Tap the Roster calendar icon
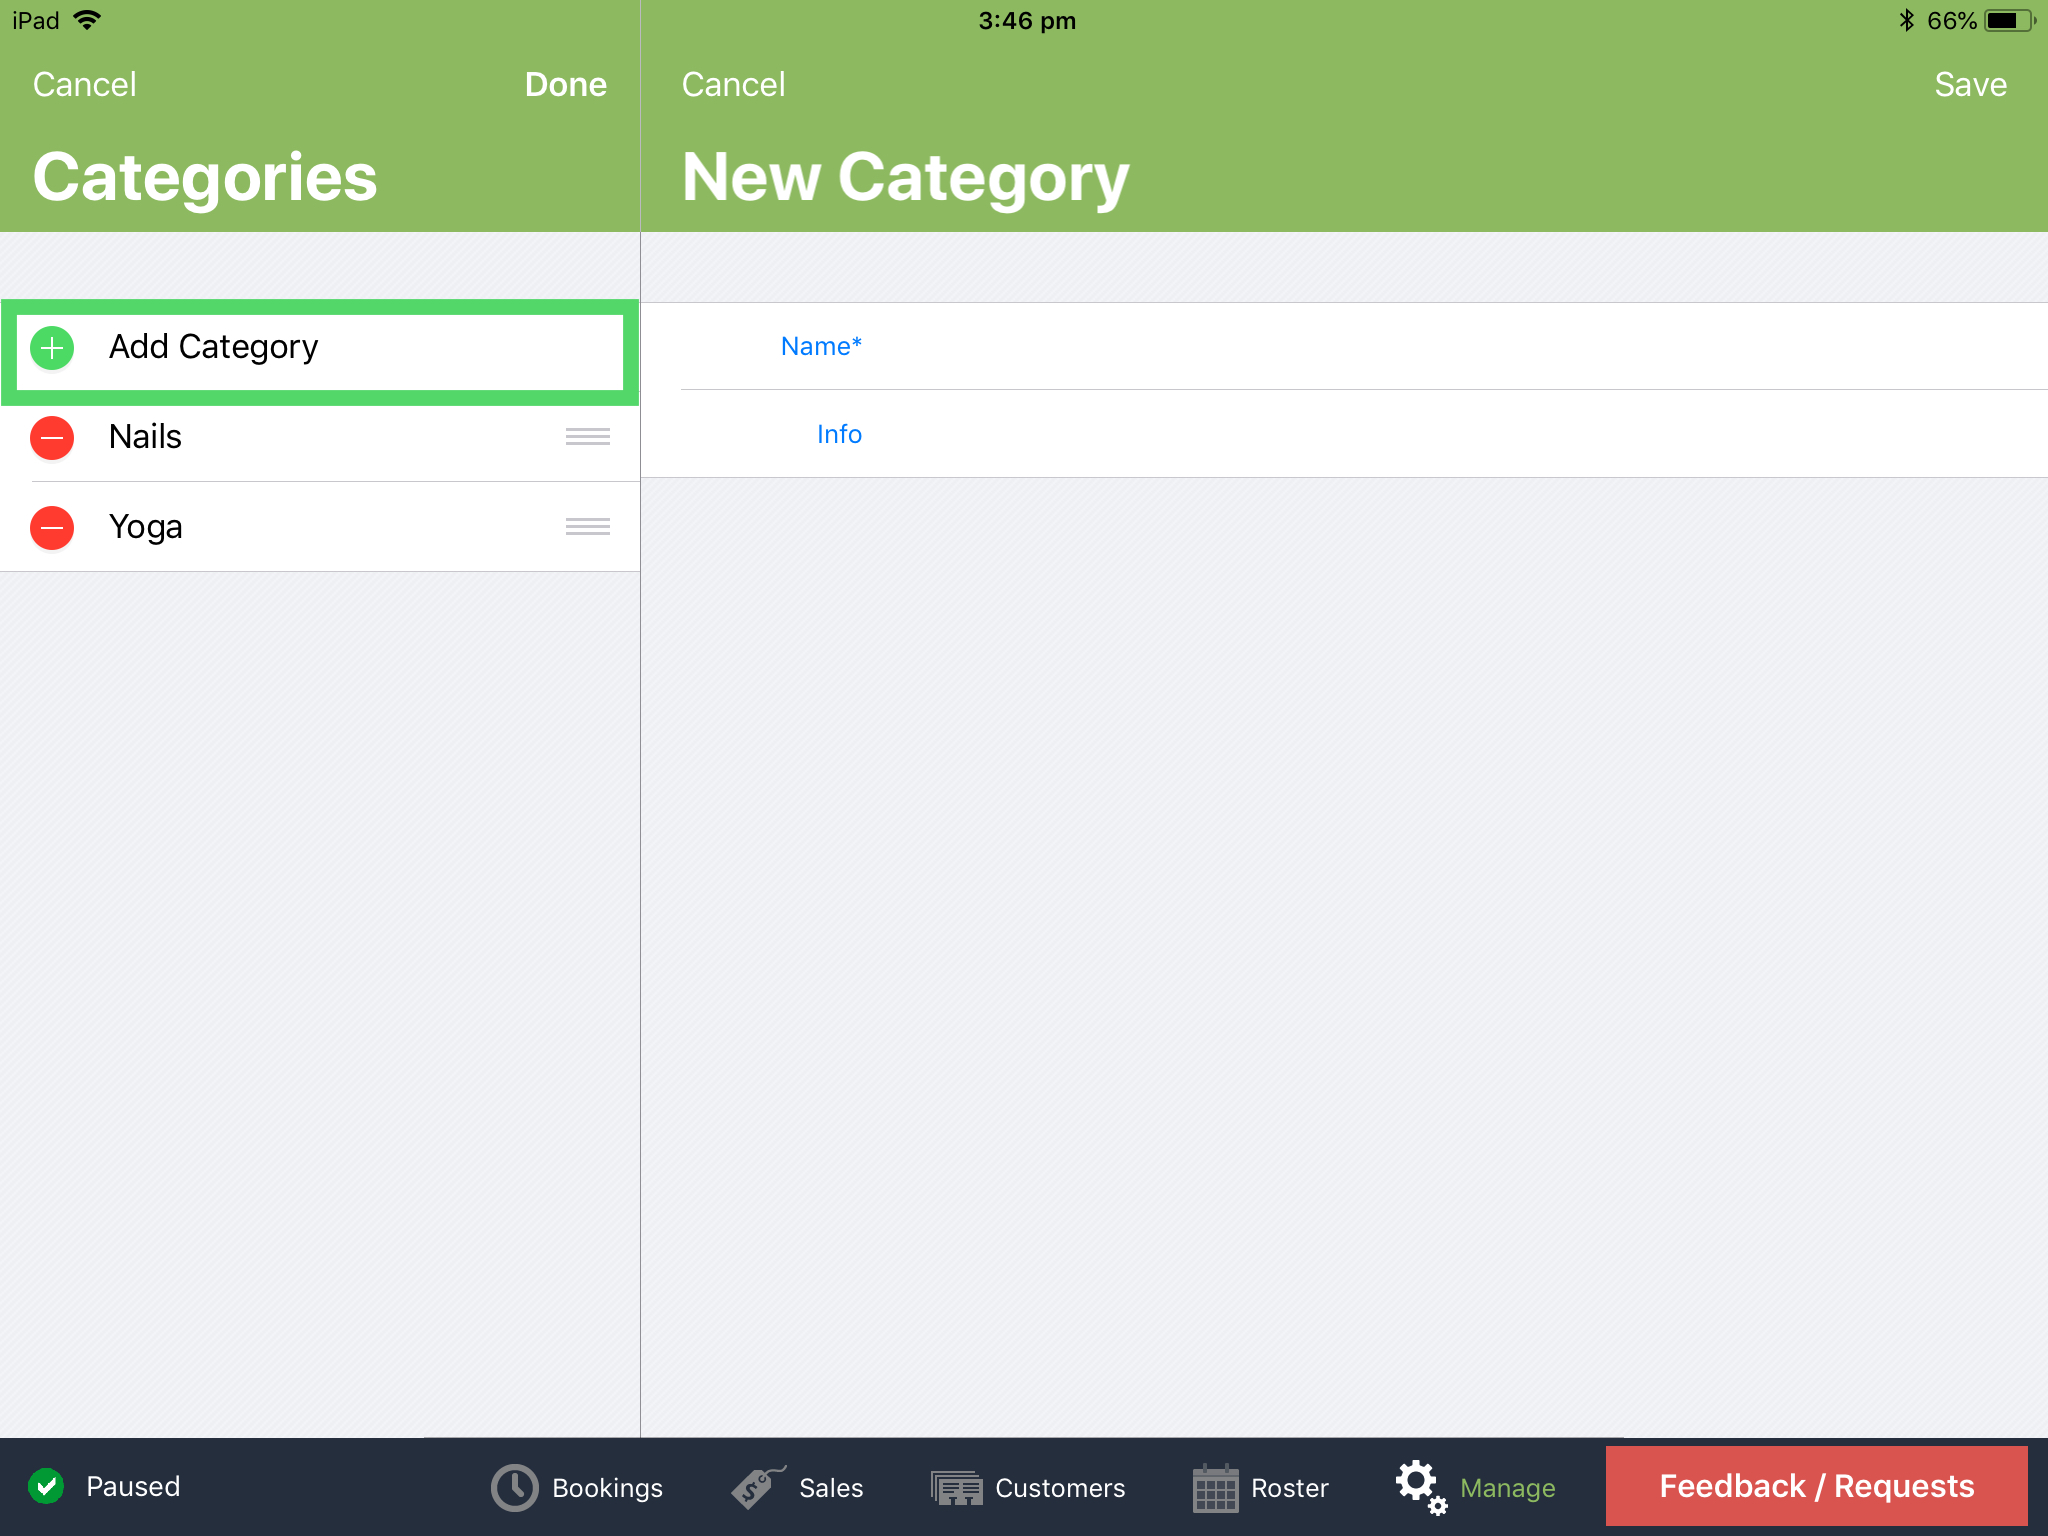This screenshot has width=2048, height=1536. tap(1216, 1488)
